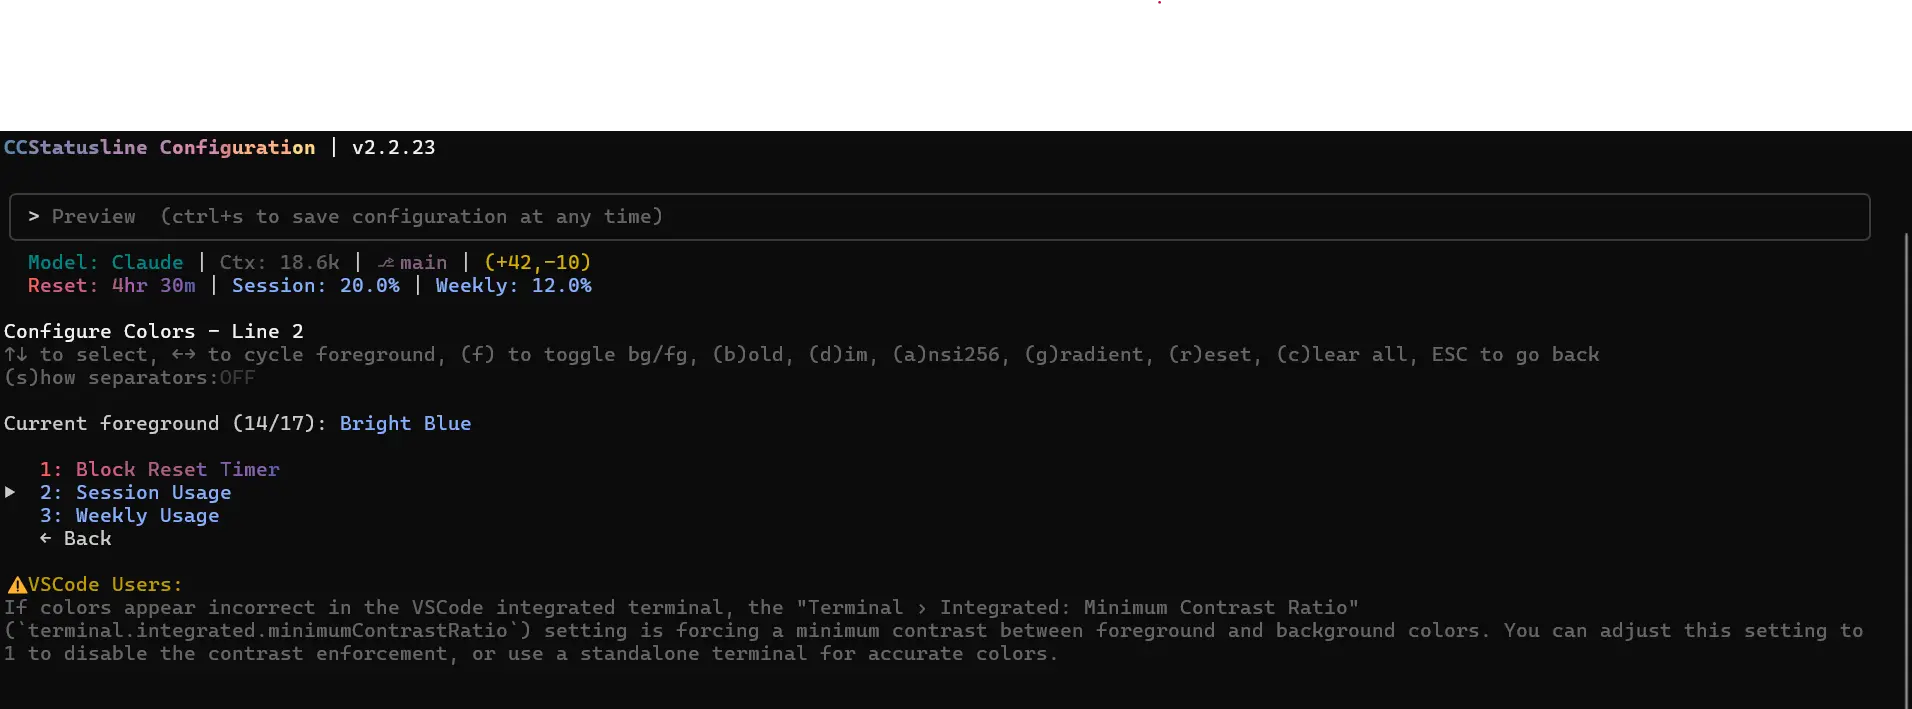1912x709 pixels.
Task: Click the git branch icon before main
Action: coord(386,263)
